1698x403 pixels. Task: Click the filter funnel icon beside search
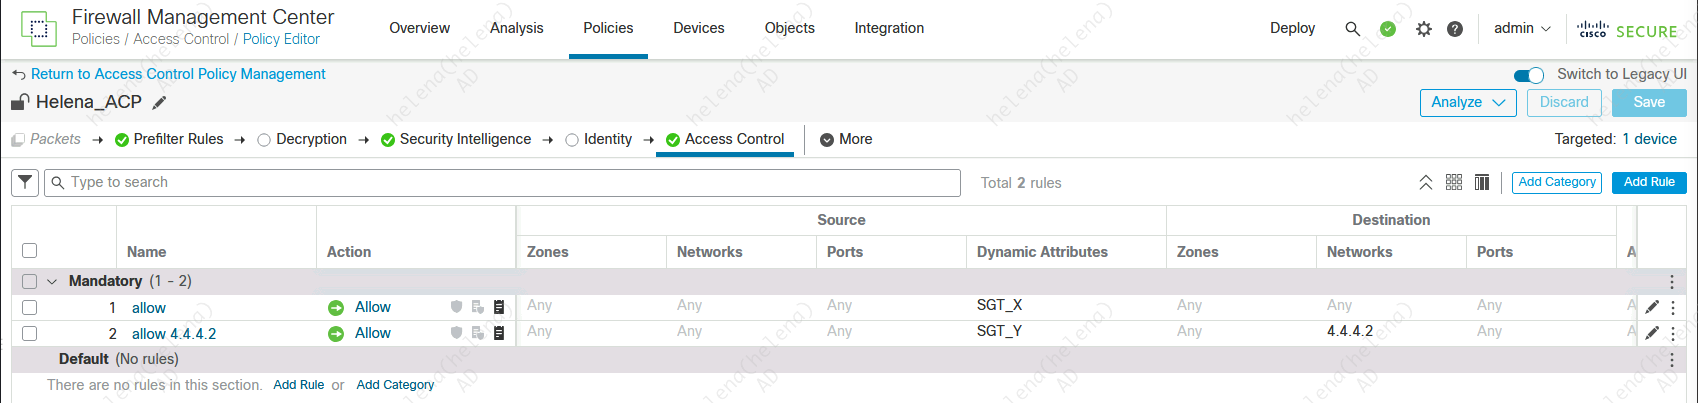(x=25, y=182)
